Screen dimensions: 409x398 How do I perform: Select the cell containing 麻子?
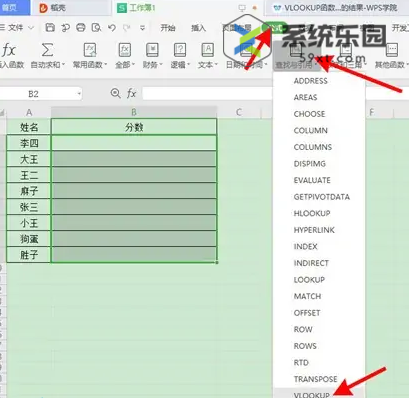pyautogui.click(x=29, y=191)
